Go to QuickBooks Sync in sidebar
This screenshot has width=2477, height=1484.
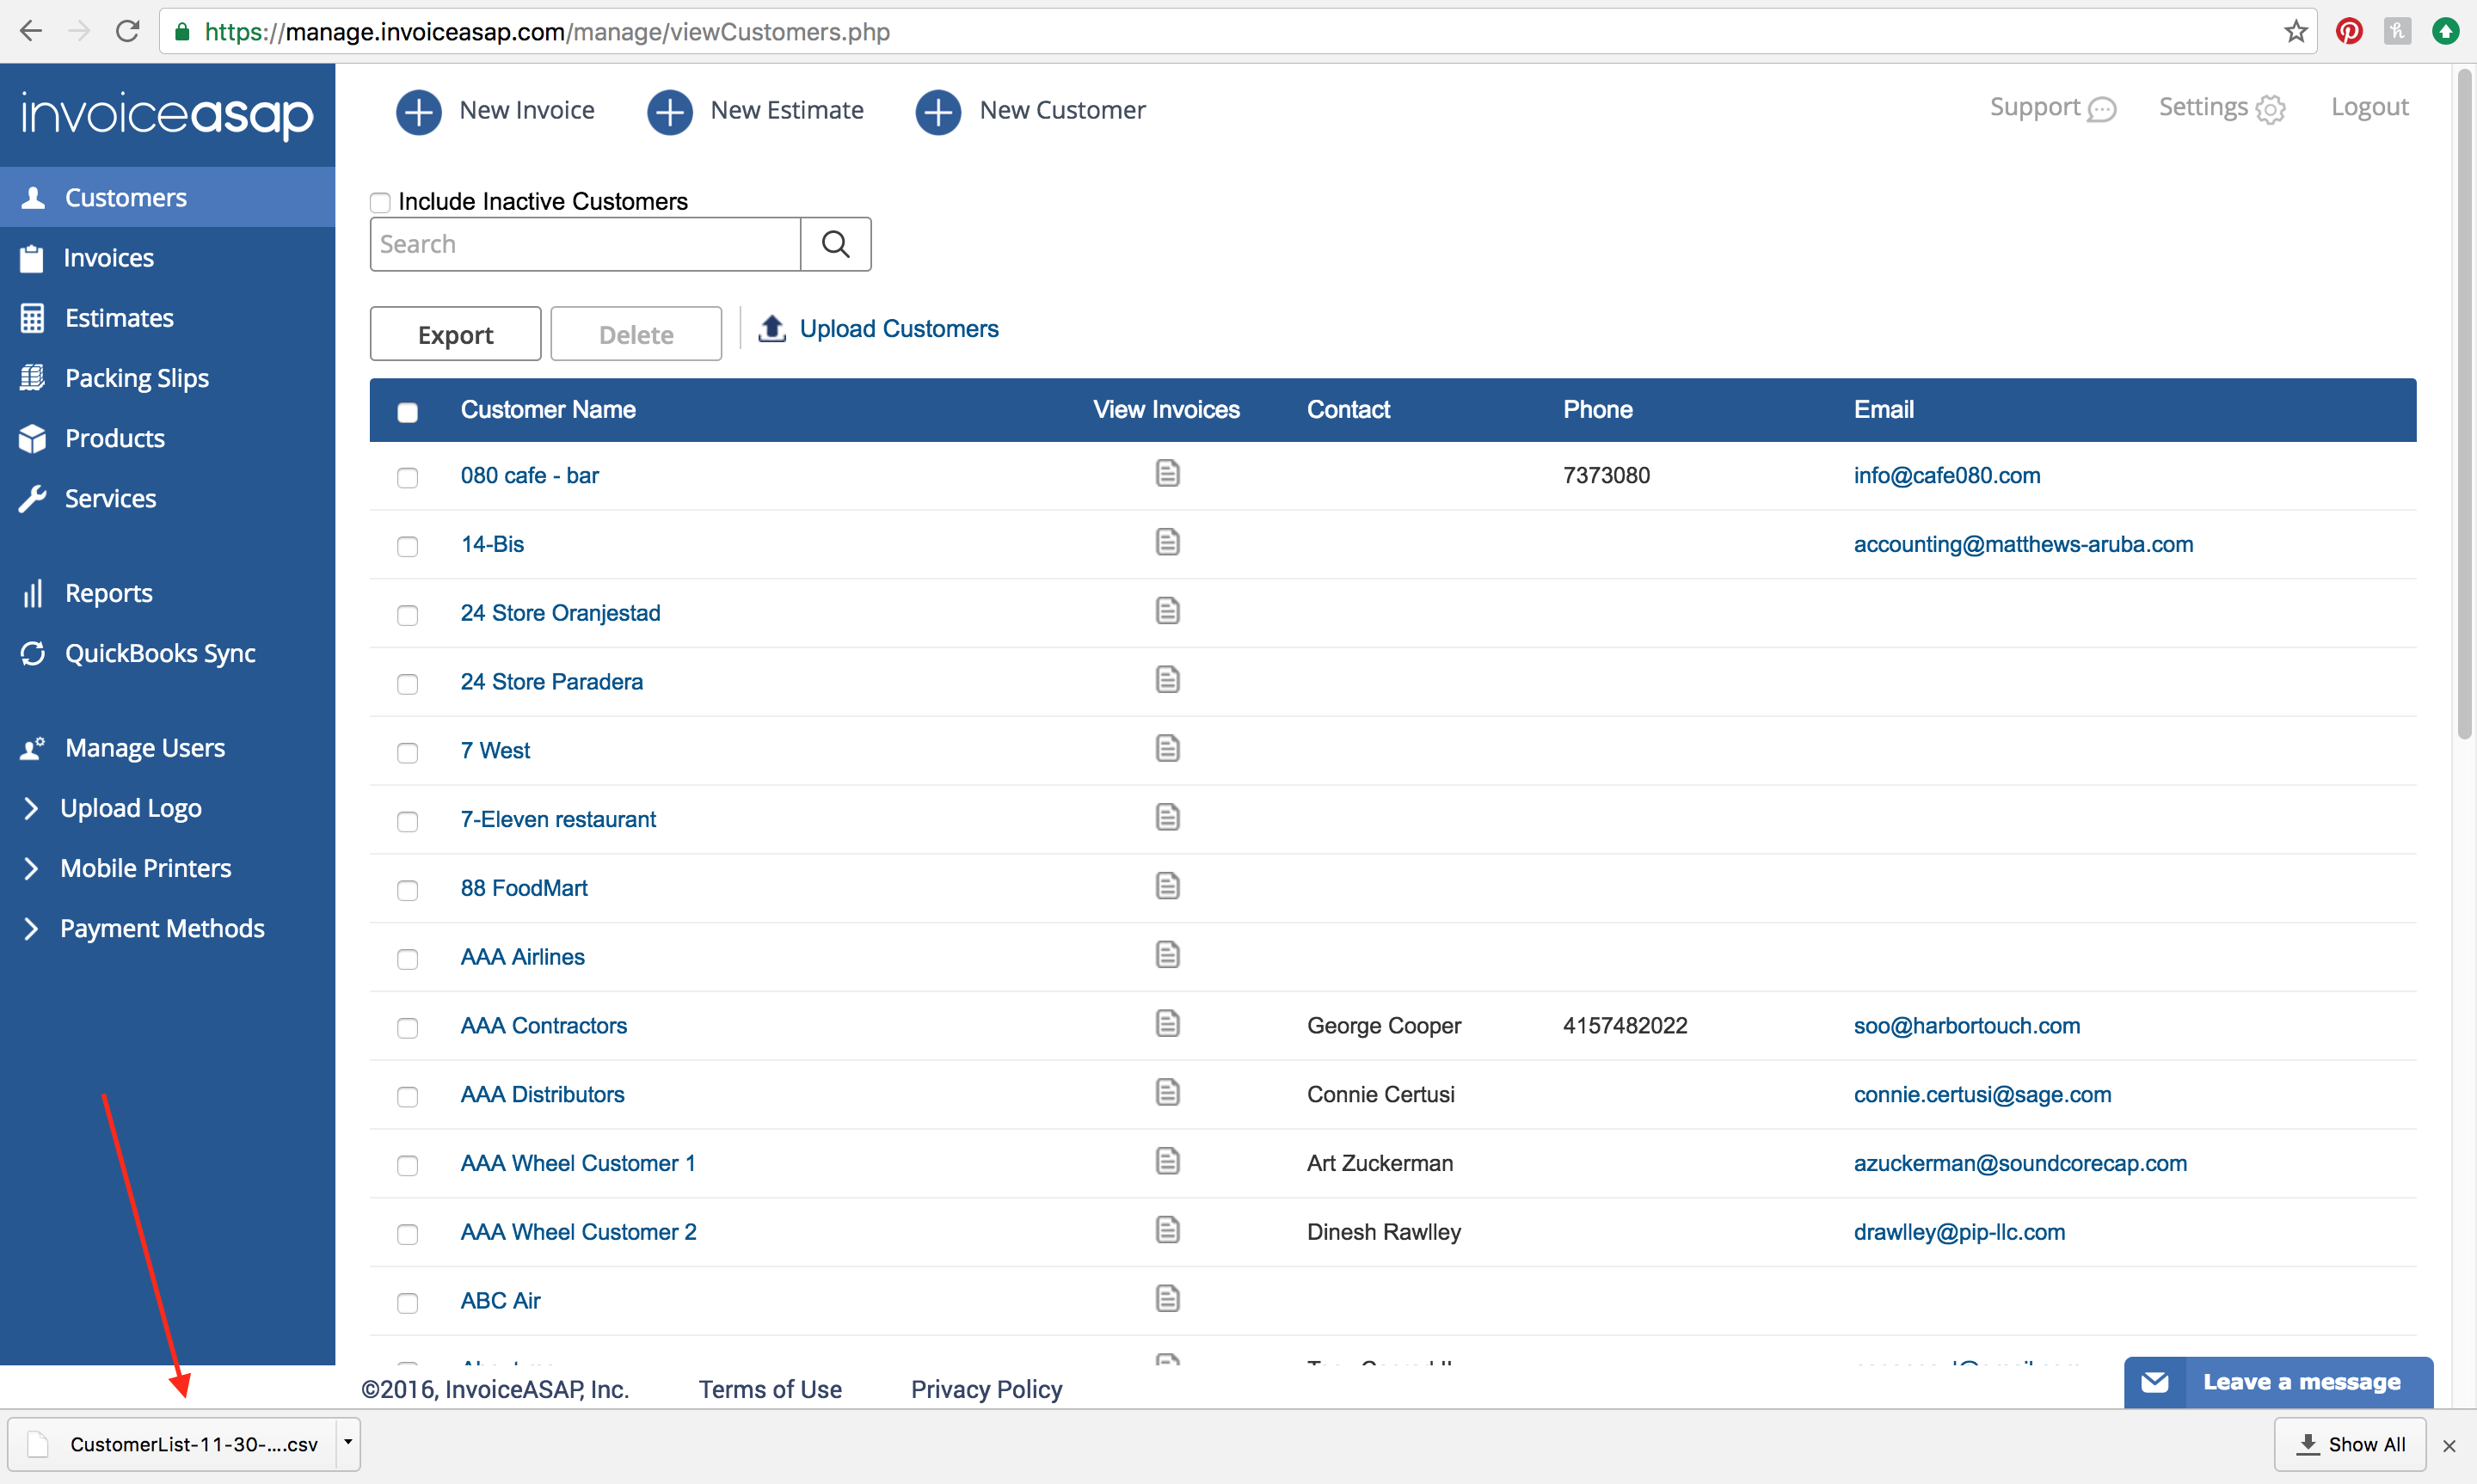pos(160,653)
